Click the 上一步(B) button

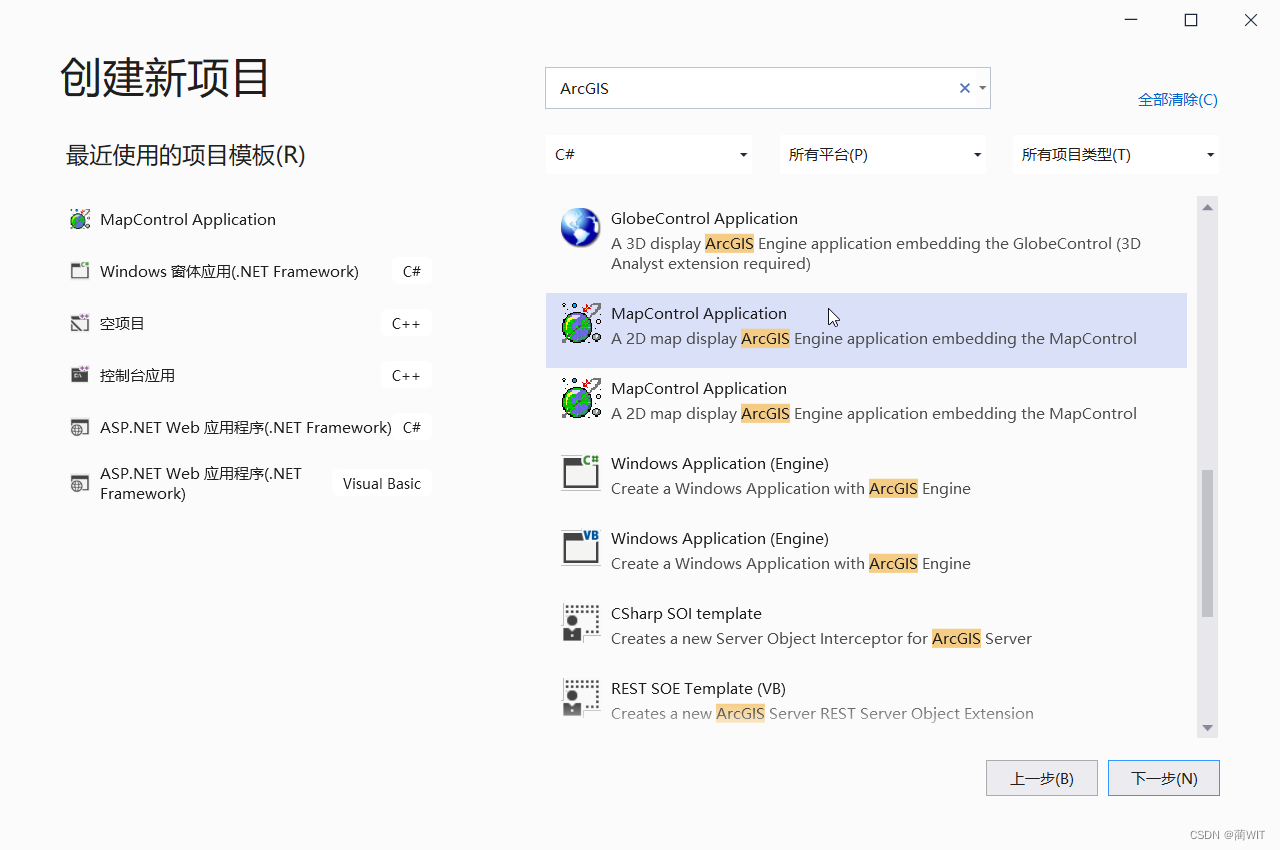click(x=1042, y=778)
